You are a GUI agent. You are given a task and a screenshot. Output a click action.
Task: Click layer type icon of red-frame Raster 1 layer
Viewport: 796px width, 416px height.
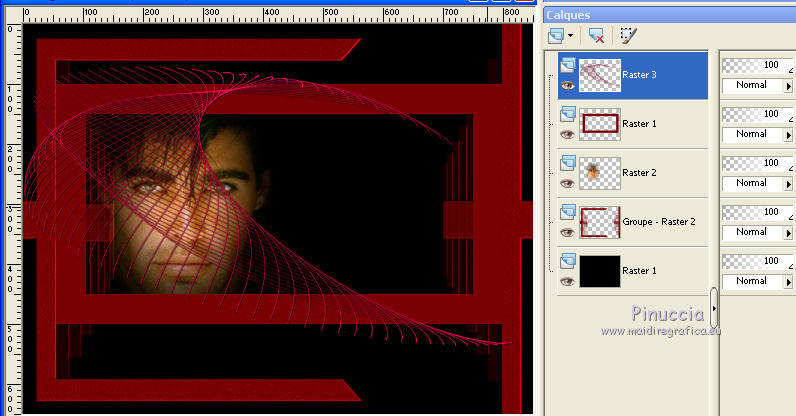[567, 115]
